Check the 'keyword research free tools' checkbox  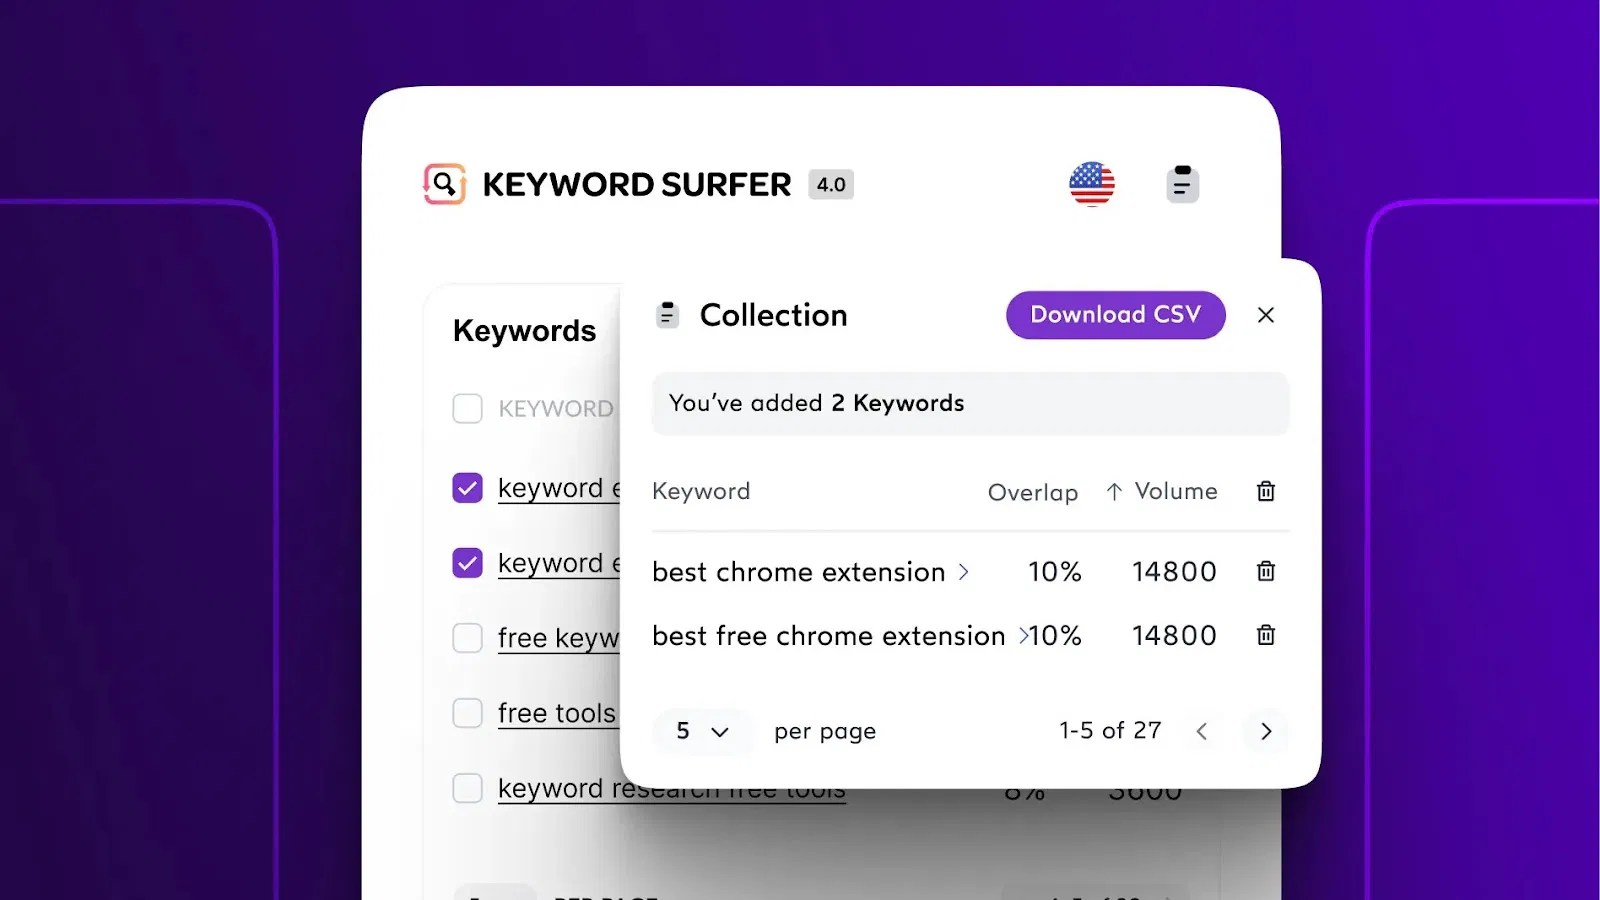pyautogui.click(x=467, y=788)
